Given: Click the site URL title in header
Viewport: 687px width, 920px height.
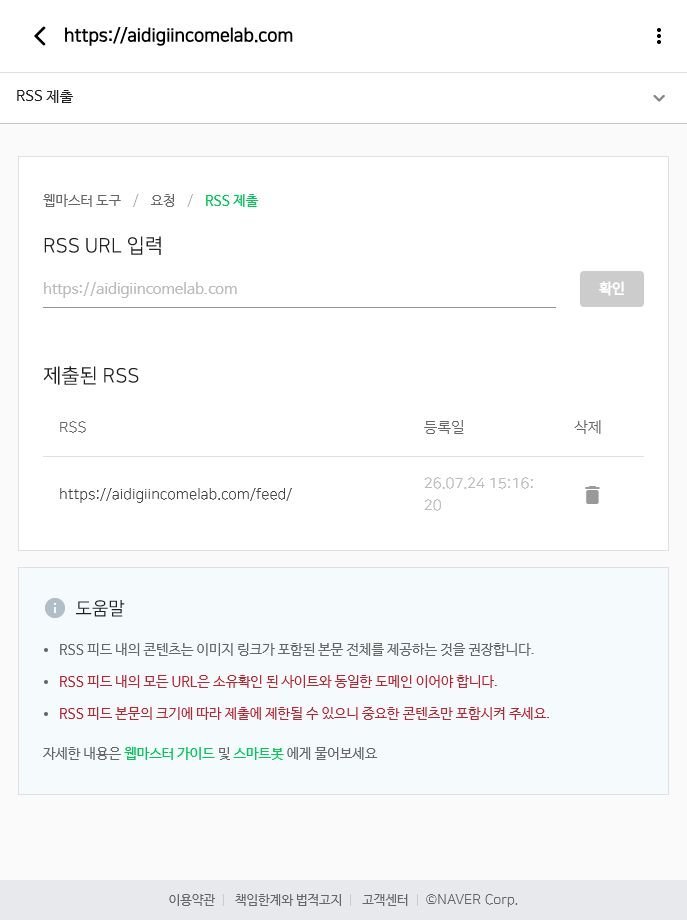Looking at the screenshot, I should pyautogui.click(x=178, y=36).
